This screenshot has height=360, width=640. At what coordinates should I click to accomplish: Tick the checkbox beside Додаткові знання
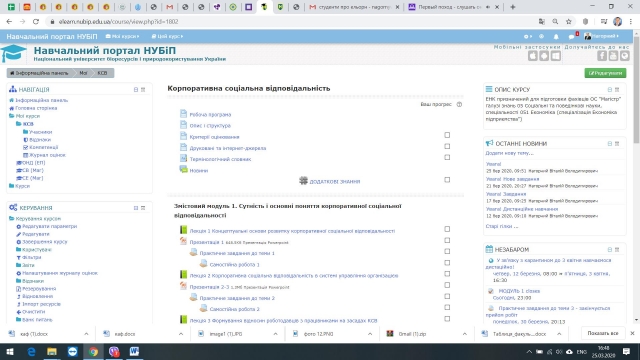447,180
